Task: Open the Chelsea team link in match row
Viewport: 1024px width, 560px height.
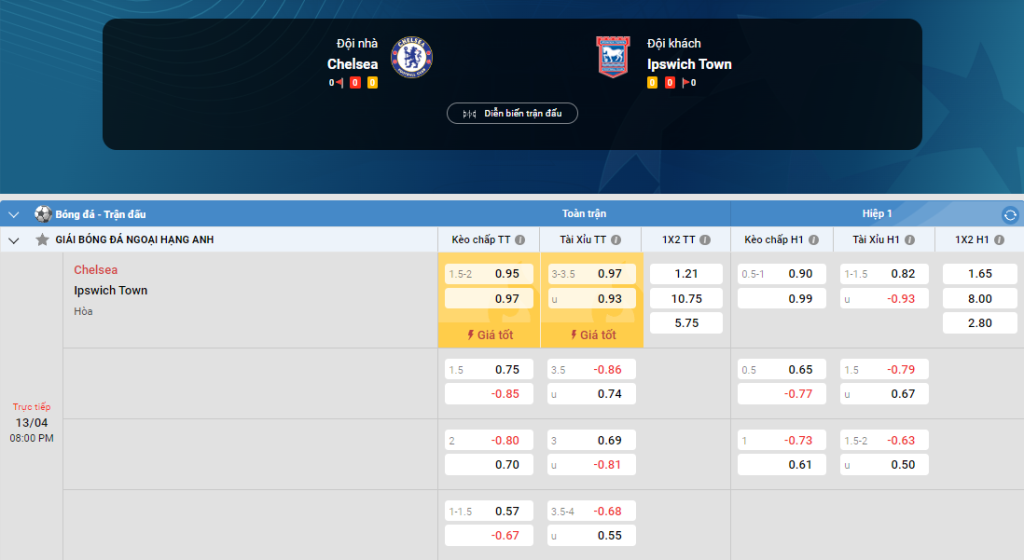Action: tap(95, 270)
